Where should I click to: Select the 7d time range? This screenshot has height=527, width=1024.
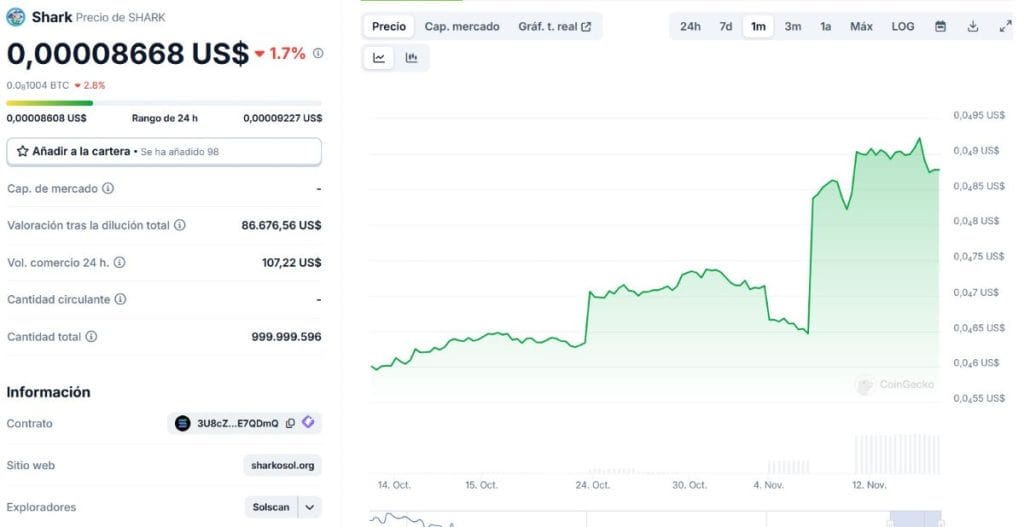[726, 27]
